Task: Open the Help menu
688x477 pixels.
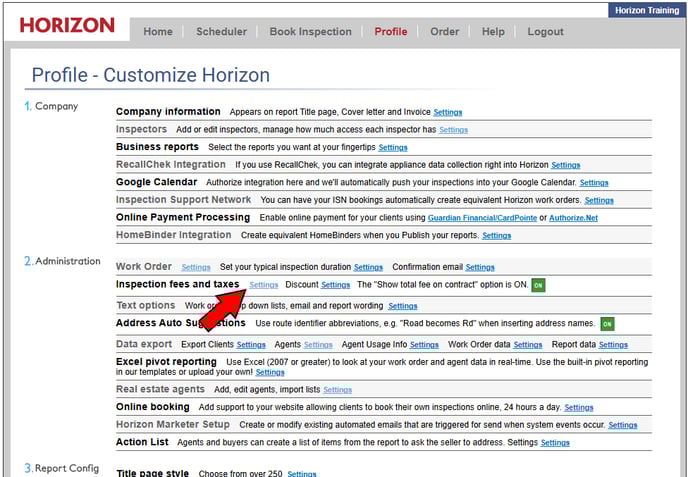Action: coord(493,32)
